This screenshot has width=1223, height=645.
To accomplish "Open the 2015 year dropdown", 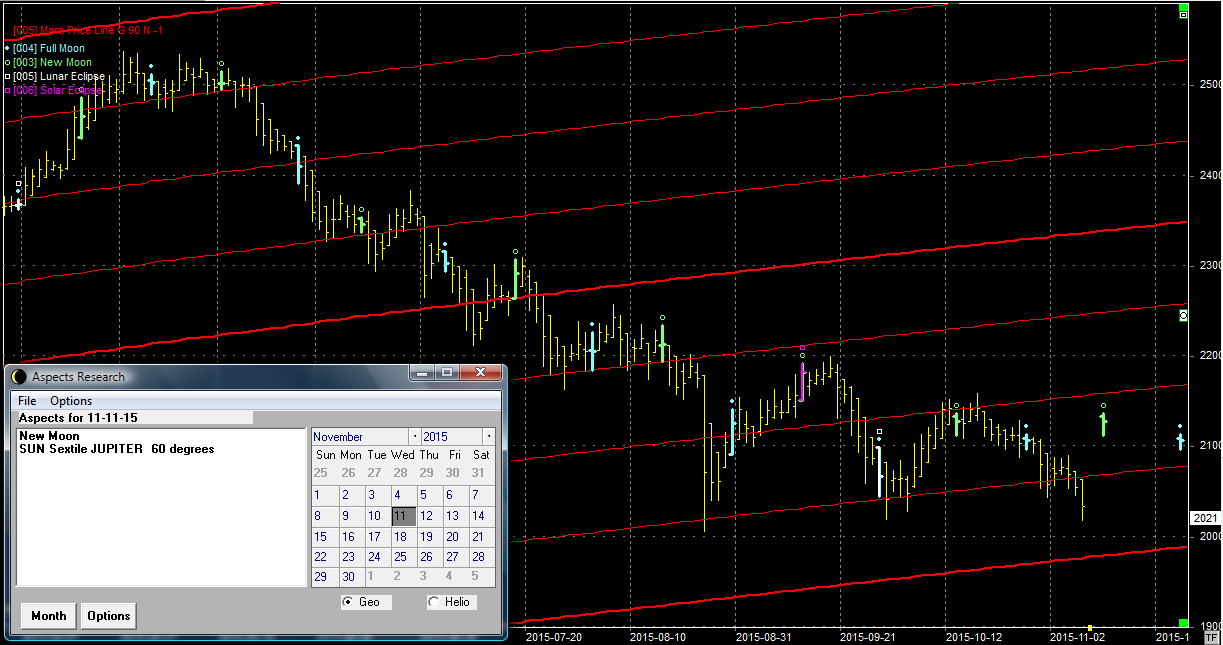I will click(x=487, y=437).
